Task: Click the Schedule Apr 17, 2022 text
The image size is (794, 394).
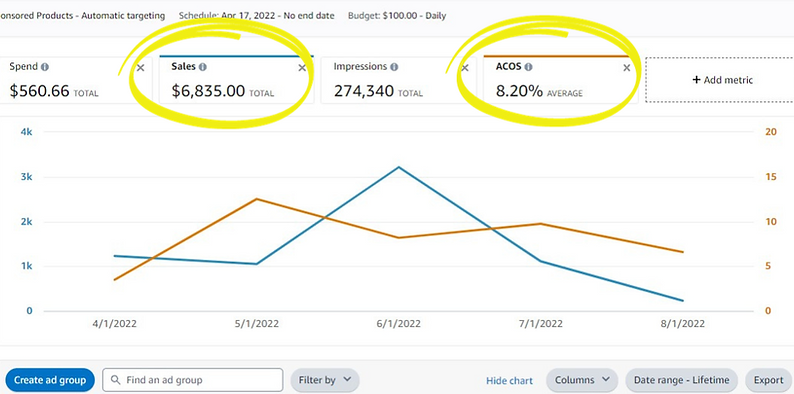Action: coord(256,16)
